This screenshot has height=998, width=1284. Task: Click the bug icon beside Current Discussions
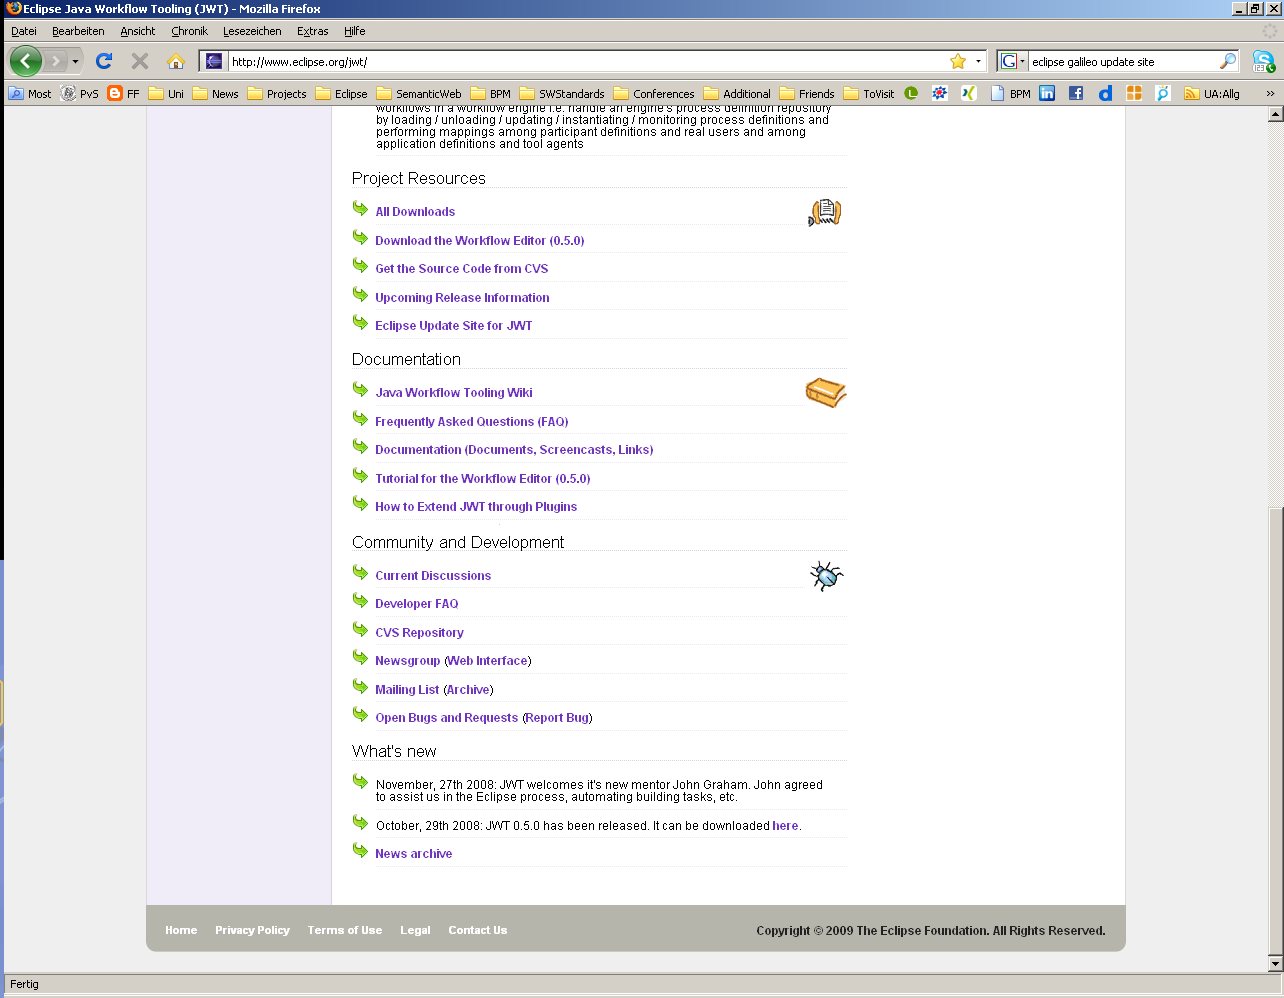(826, 575)
